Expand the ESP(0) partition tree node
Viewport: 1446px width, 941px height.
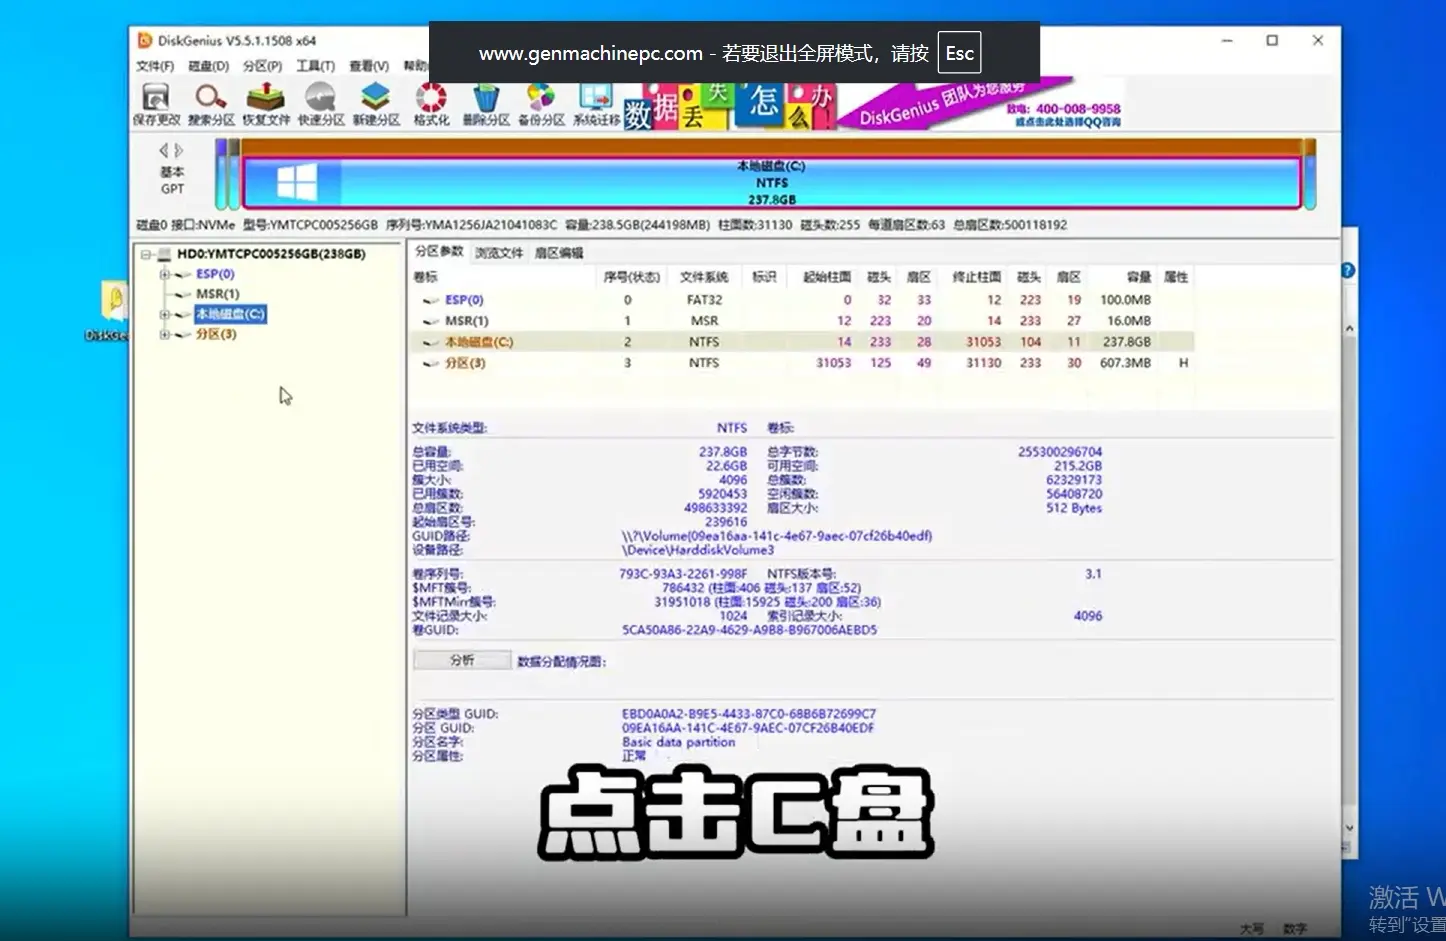click(x=165, y=274)
